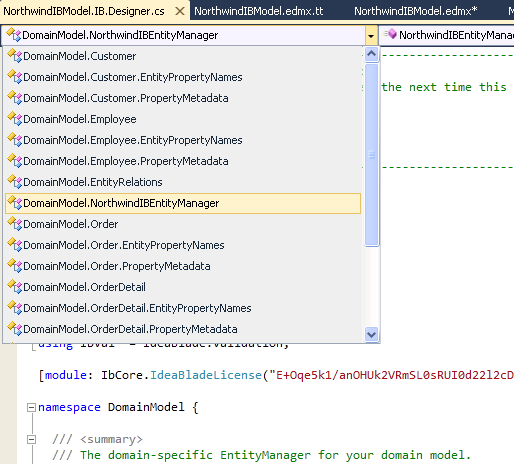Click icon of highlighted NorthwindIBEntityManager list entry
This screenshot has height=464, width=514.
point(15,202)
